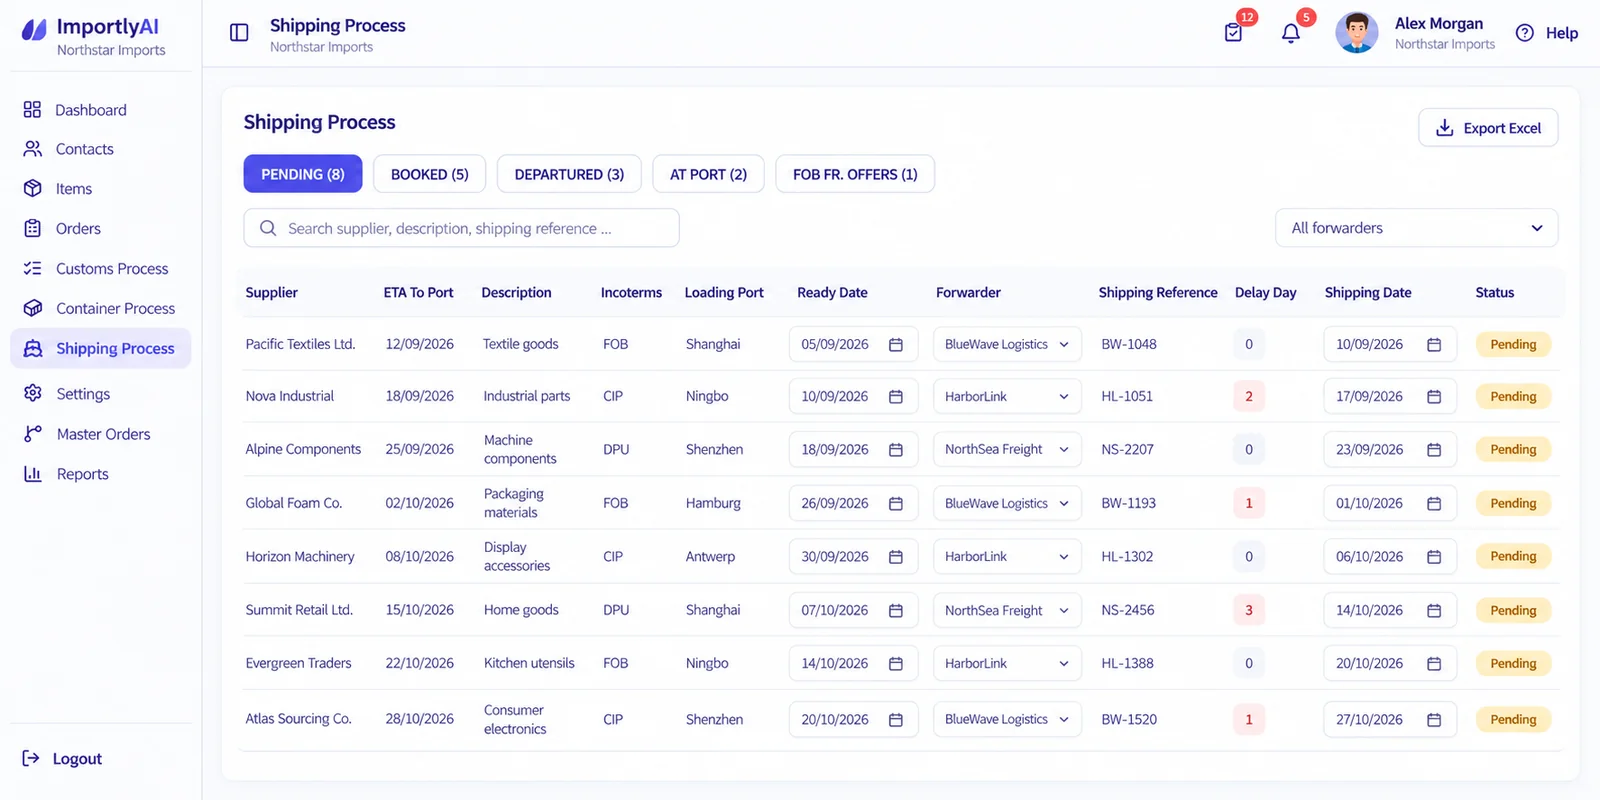Click the Evergreen Traders supplier name
1600x800 pixels.
point(298,664)
